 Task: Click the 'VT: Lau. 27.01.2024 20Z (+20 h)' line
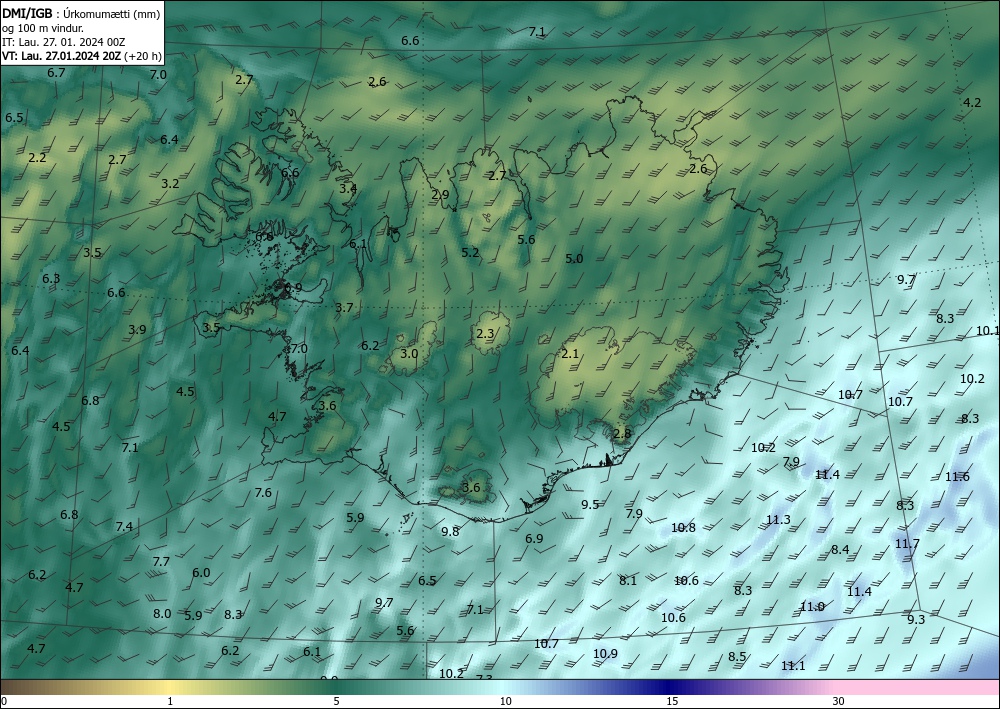pos(82,55)
